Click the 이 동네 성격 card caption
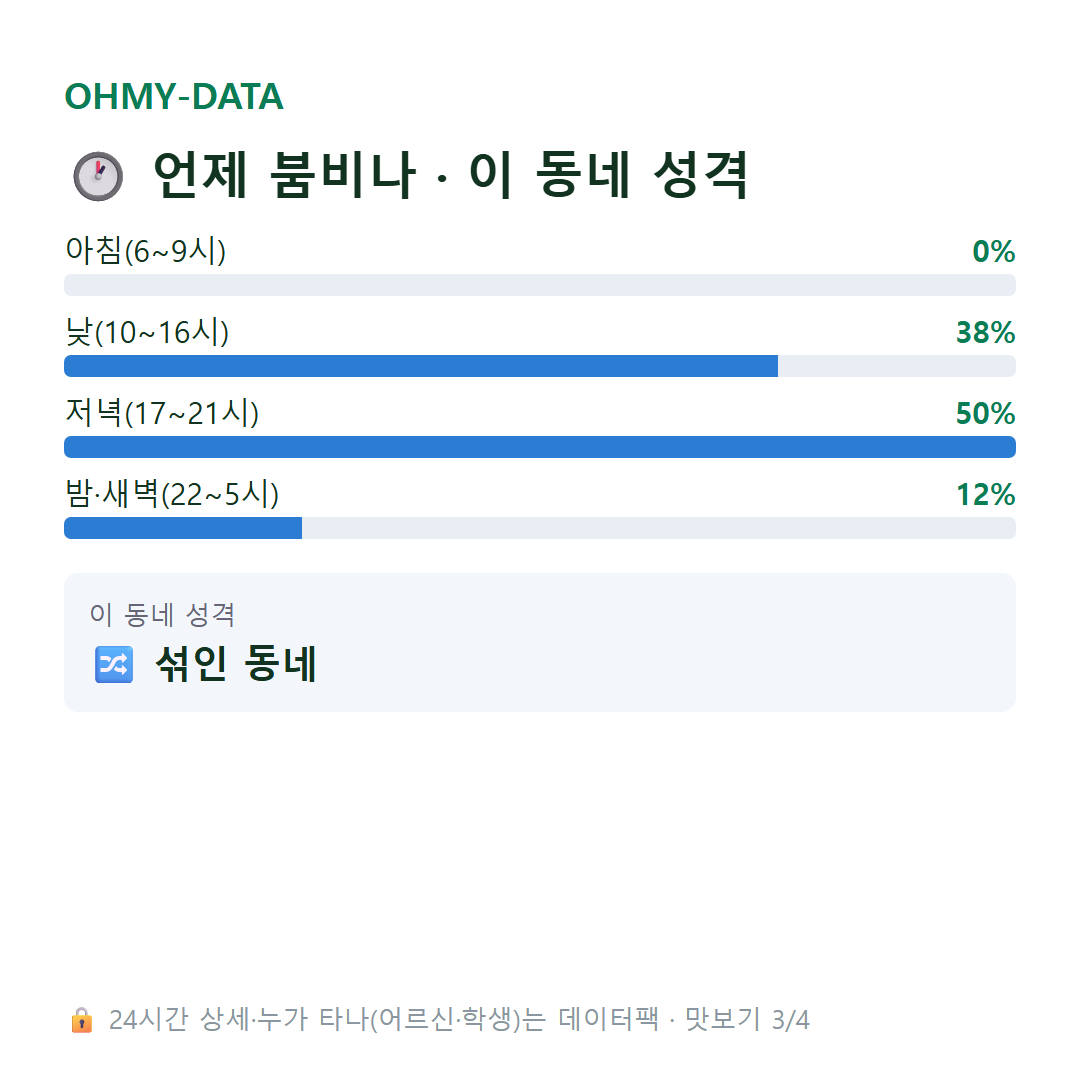 coord(163,614)
